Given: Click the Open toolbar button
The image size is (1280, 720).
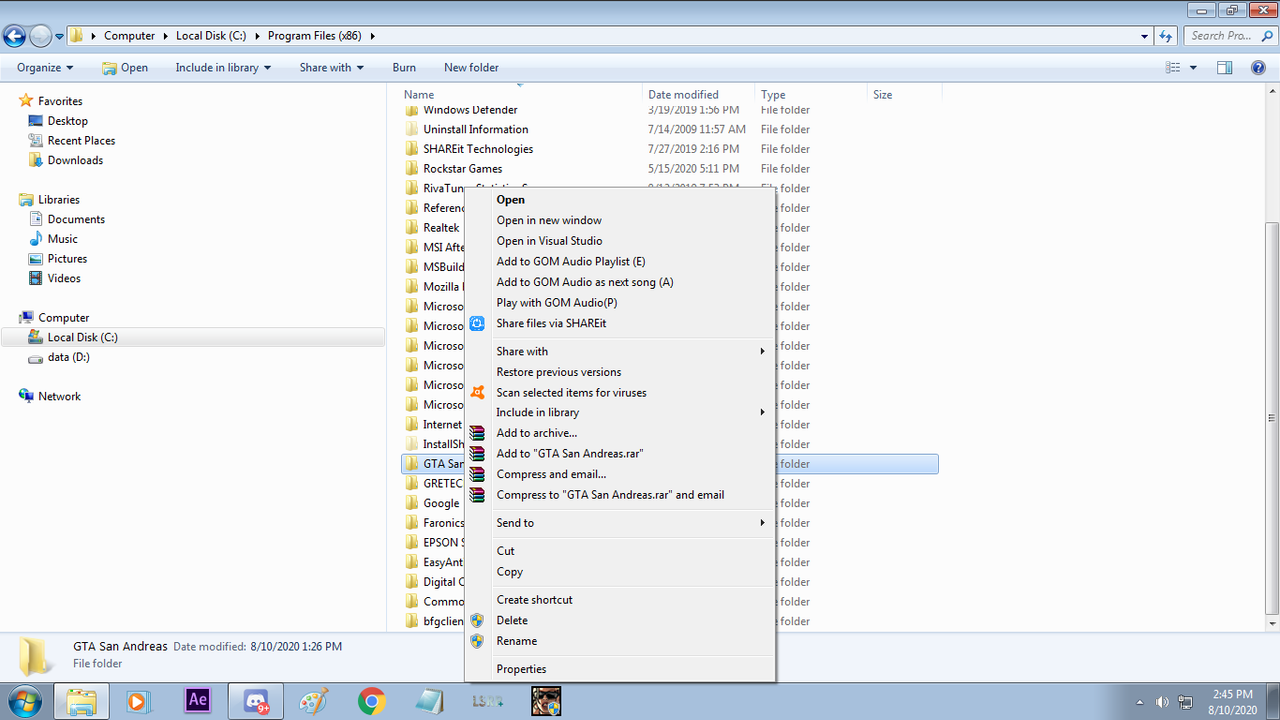Looking at the screenshot, I should tap(125, 68).
